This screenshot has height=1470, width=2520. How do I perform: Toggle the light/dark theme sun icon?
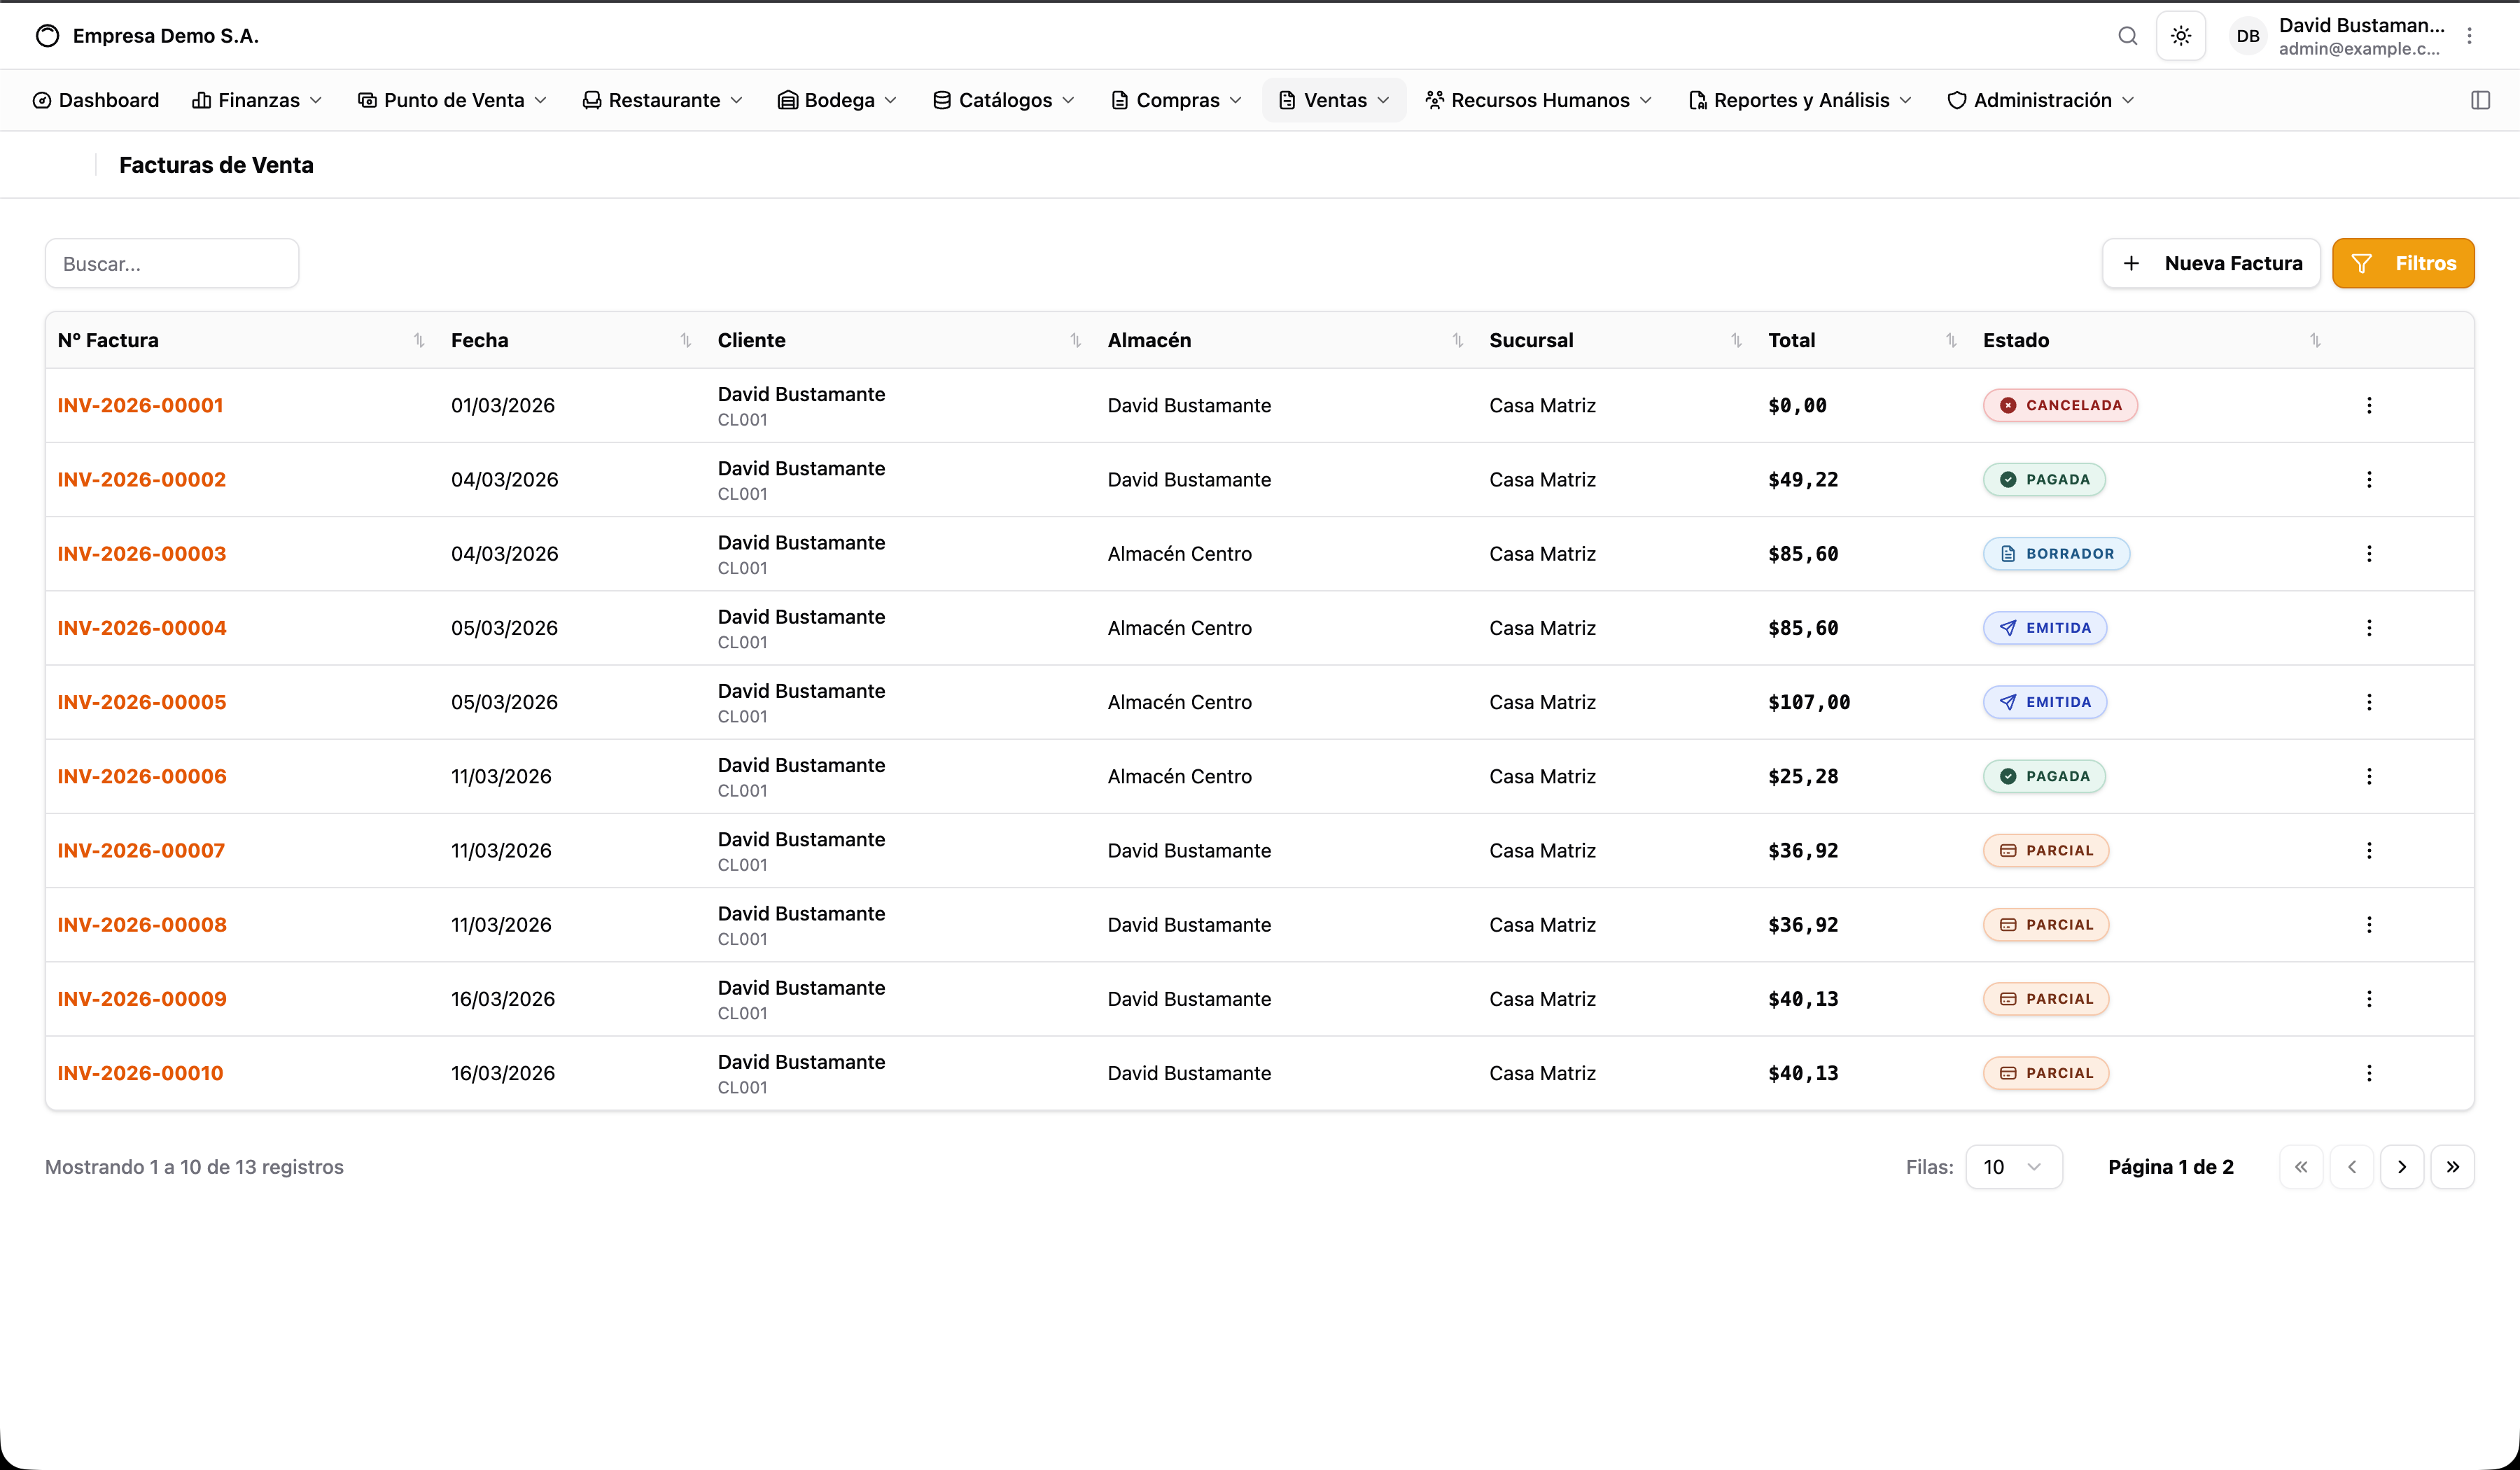coord(2181,36)
